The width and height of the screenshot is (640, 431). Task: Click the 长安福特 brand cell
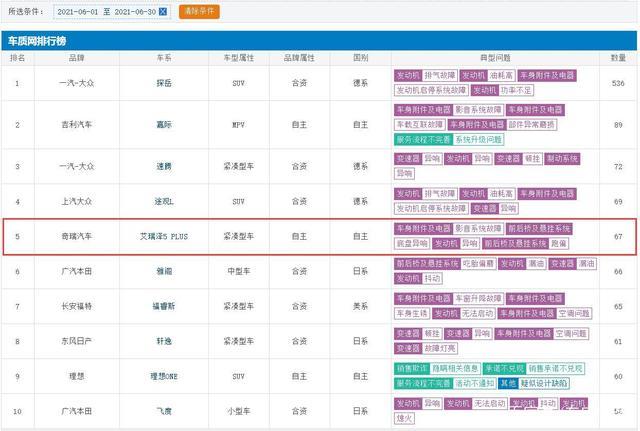[76, 307]
